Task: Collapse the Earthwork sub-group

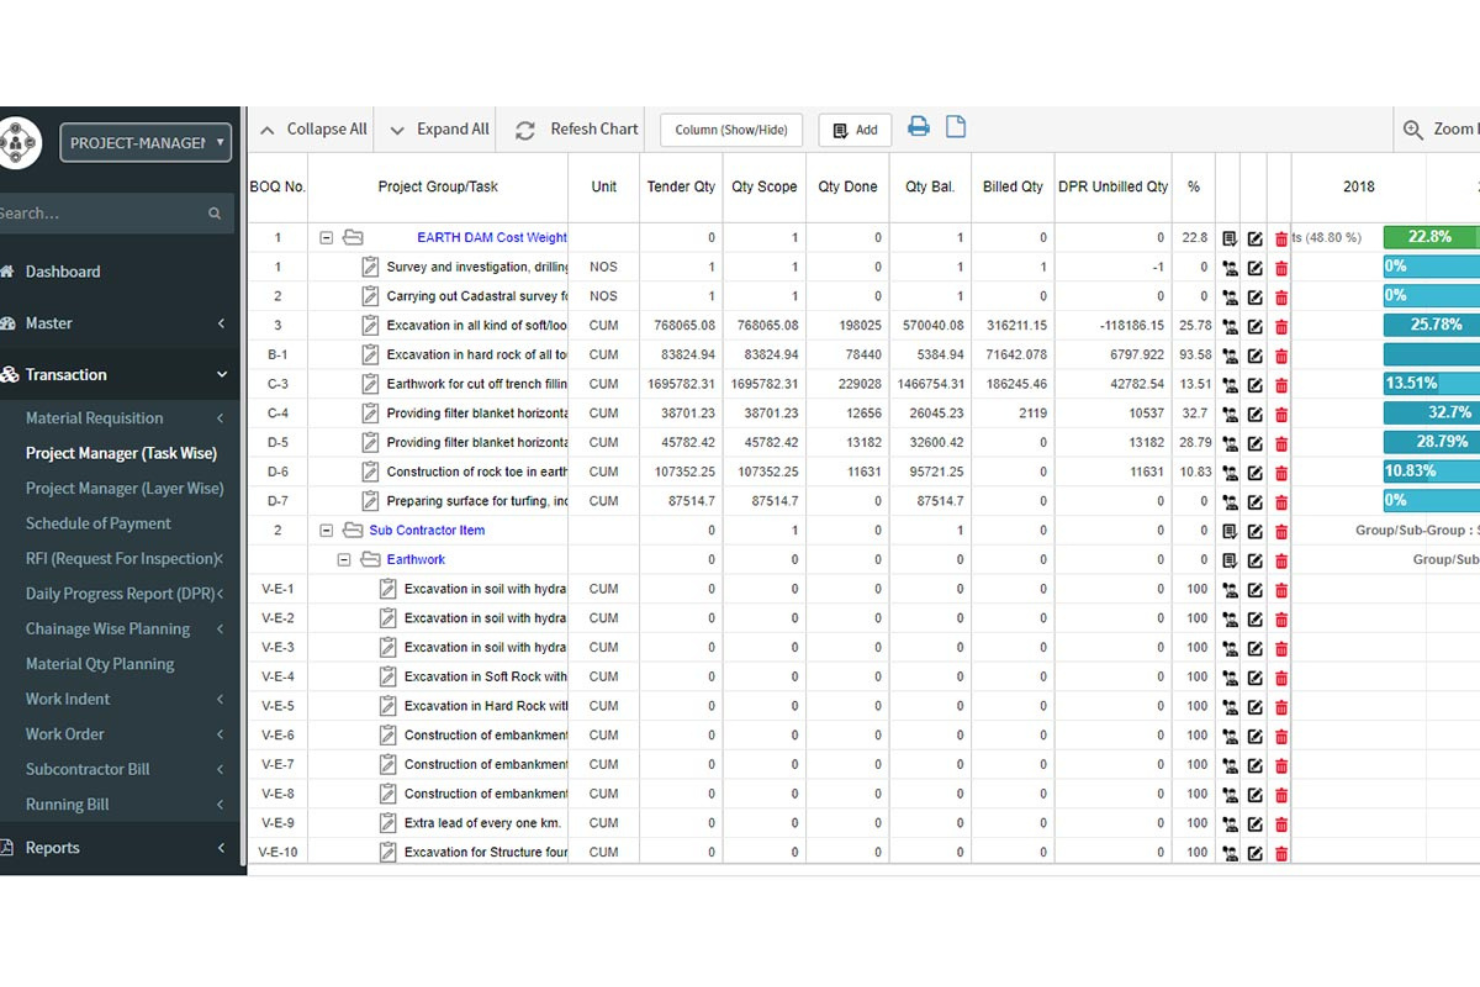Action: coord(343,560)
